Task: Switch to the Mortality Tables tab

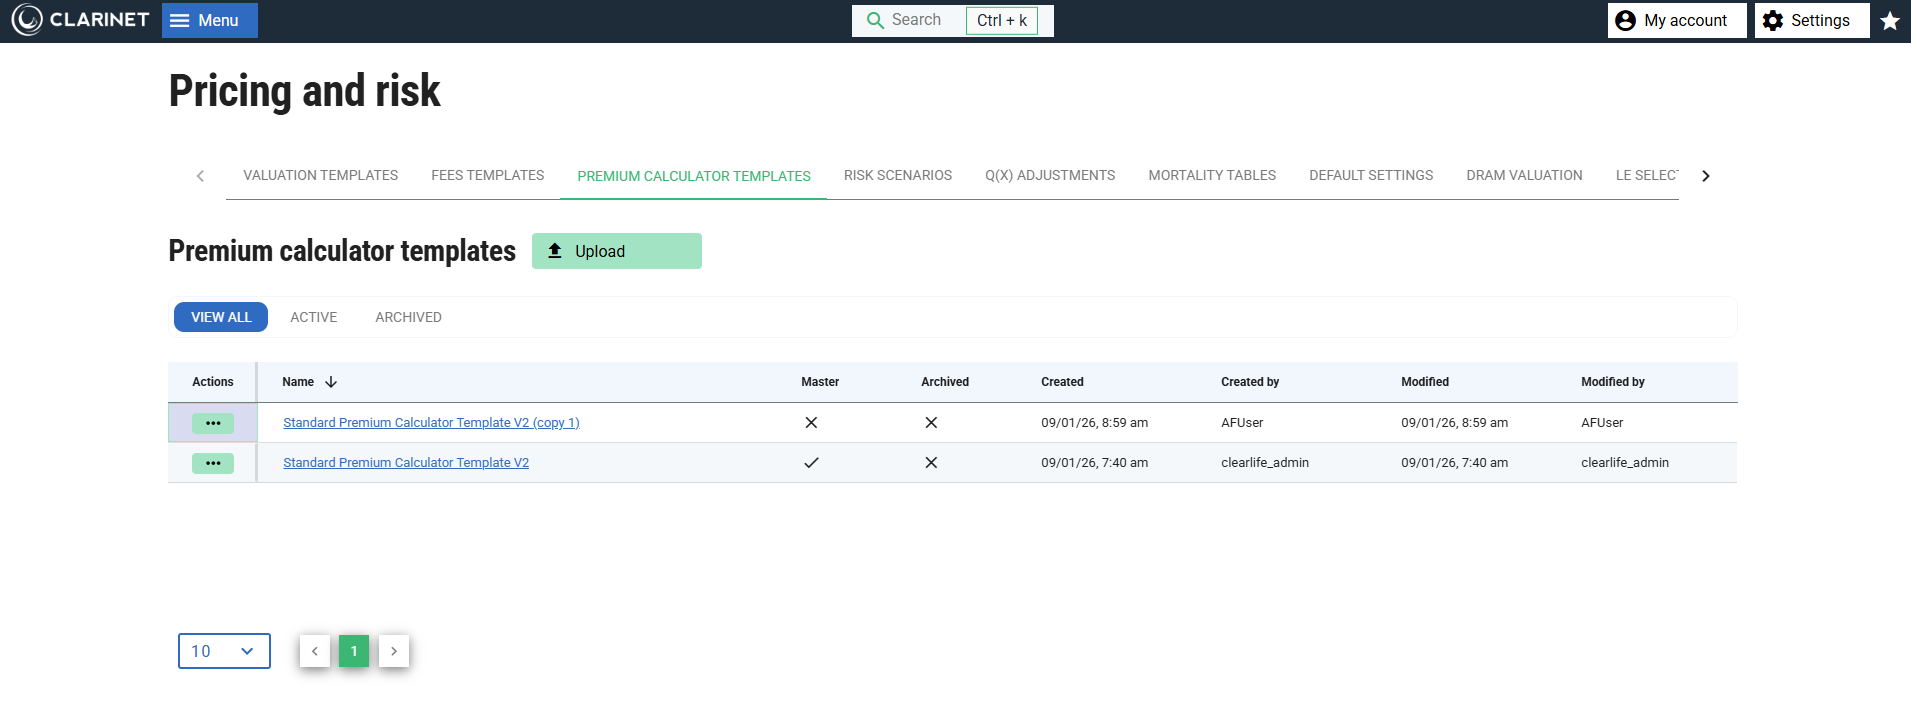Action: (x=1211, y=175)
